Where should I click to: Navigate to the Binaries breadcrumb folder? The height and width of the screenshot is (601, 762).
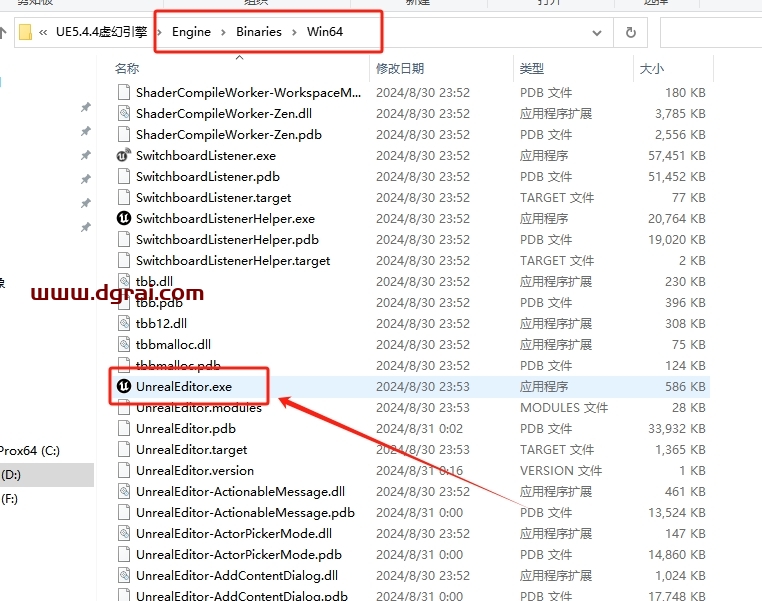point(259,32)
